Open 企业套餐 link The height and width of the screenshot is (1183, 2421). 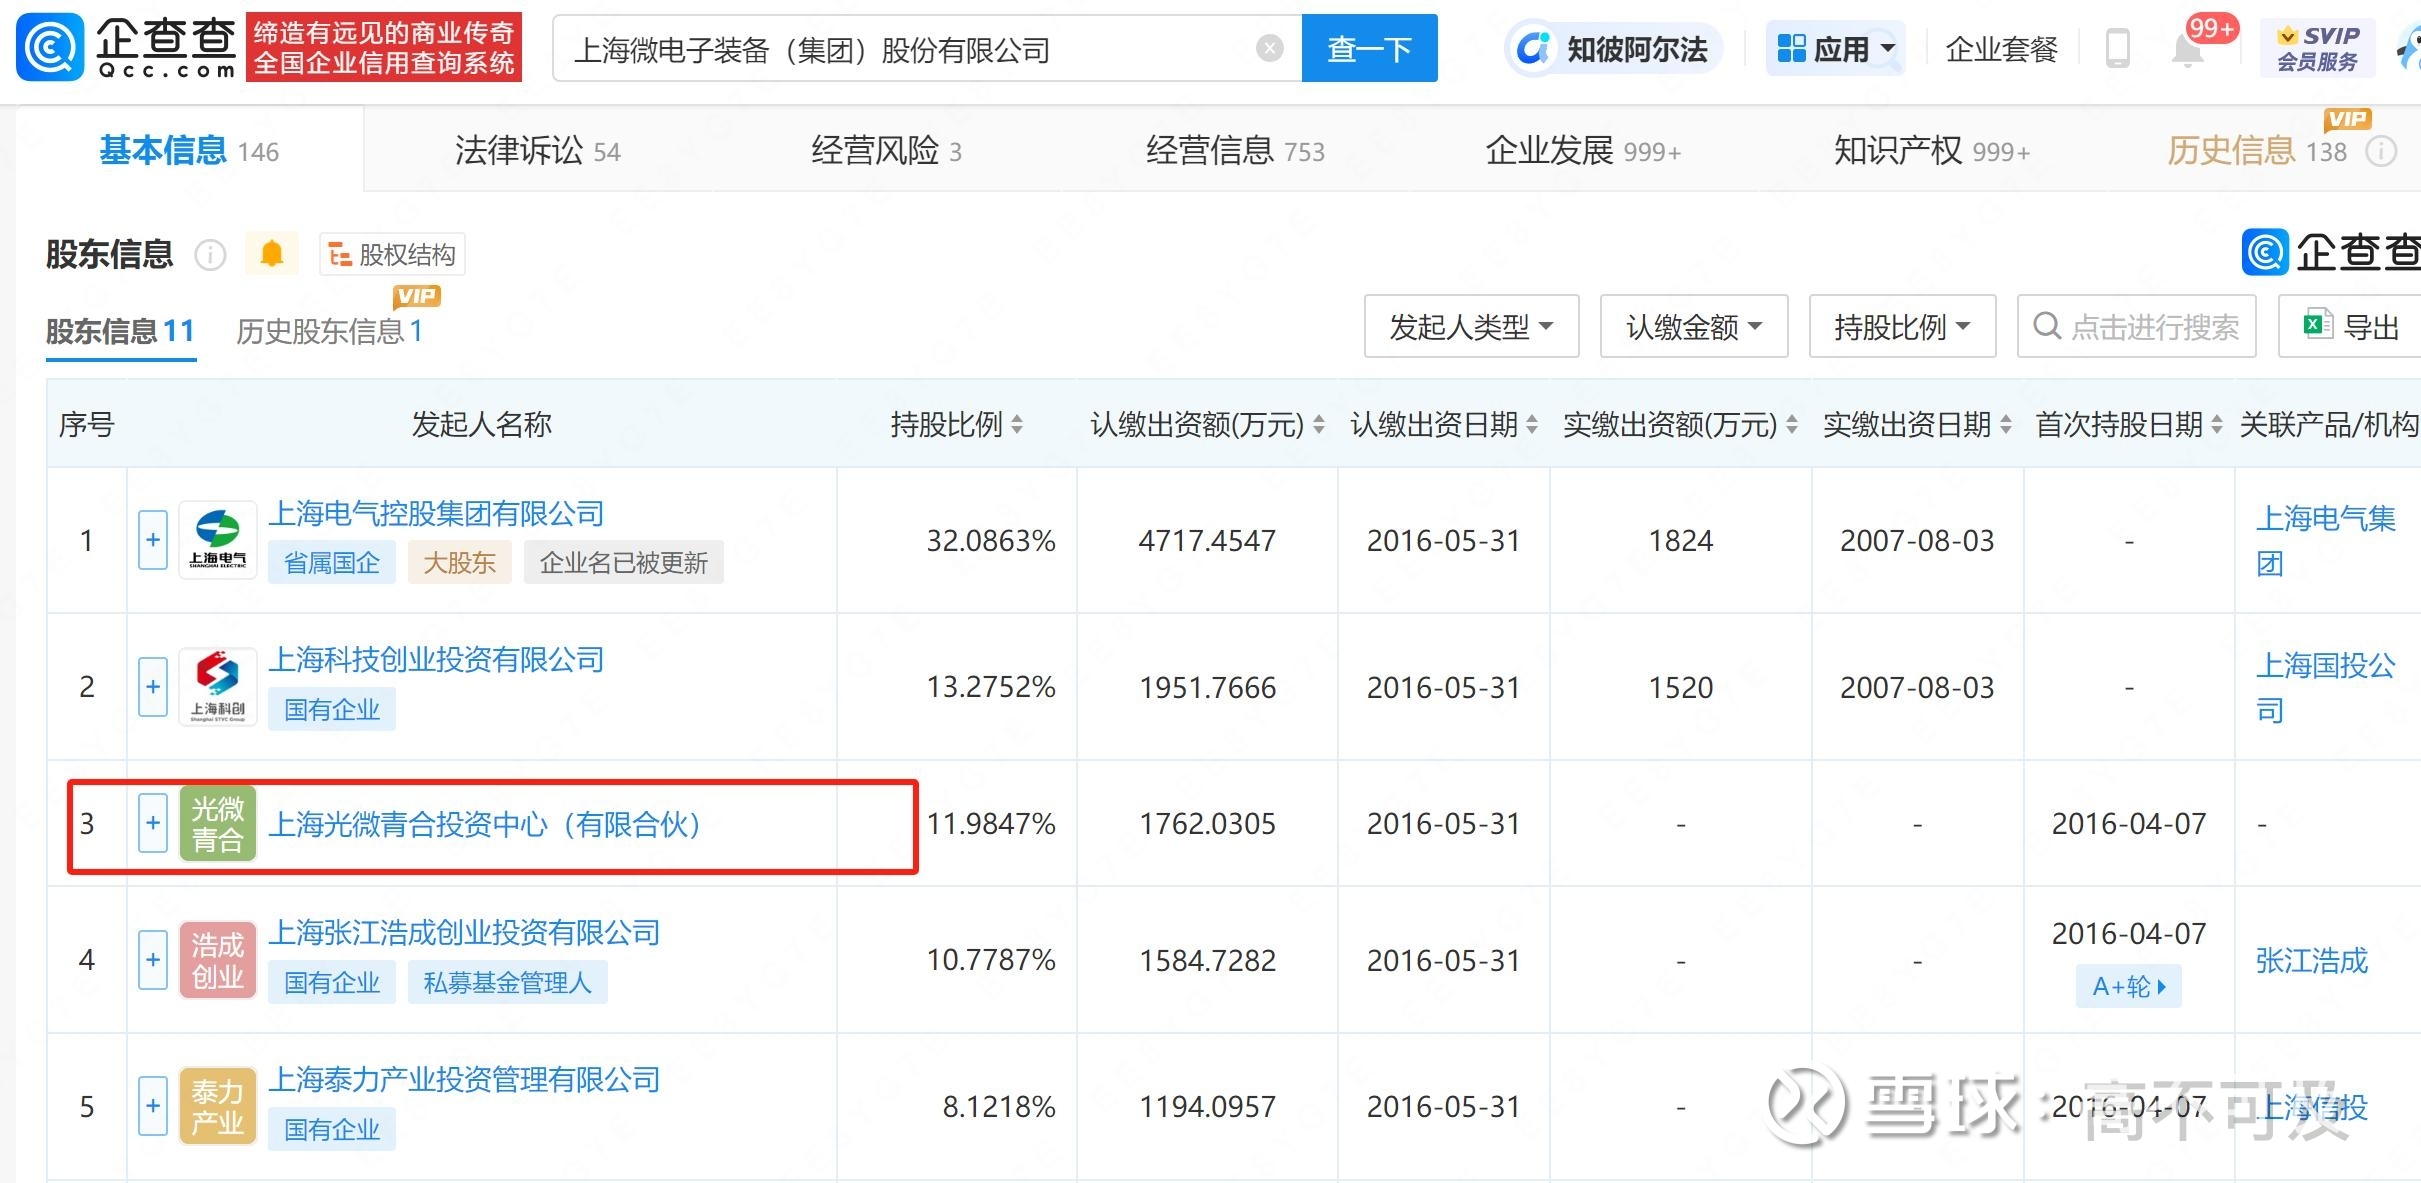pos(2001,48)
